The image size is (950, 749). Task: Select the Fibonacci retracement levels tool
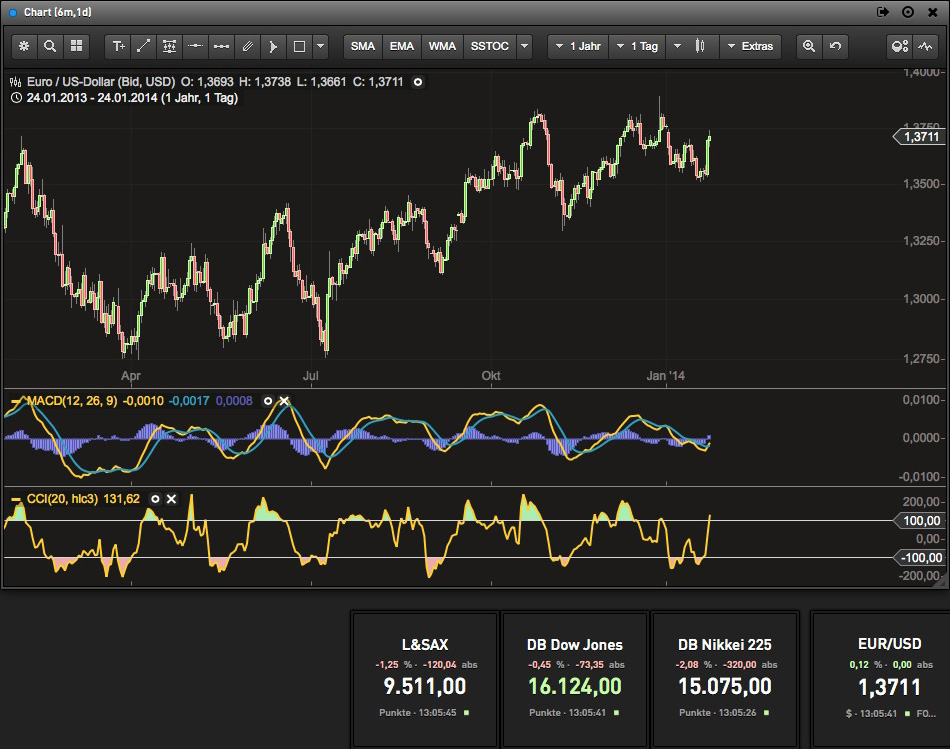click(x=170, y=46)
